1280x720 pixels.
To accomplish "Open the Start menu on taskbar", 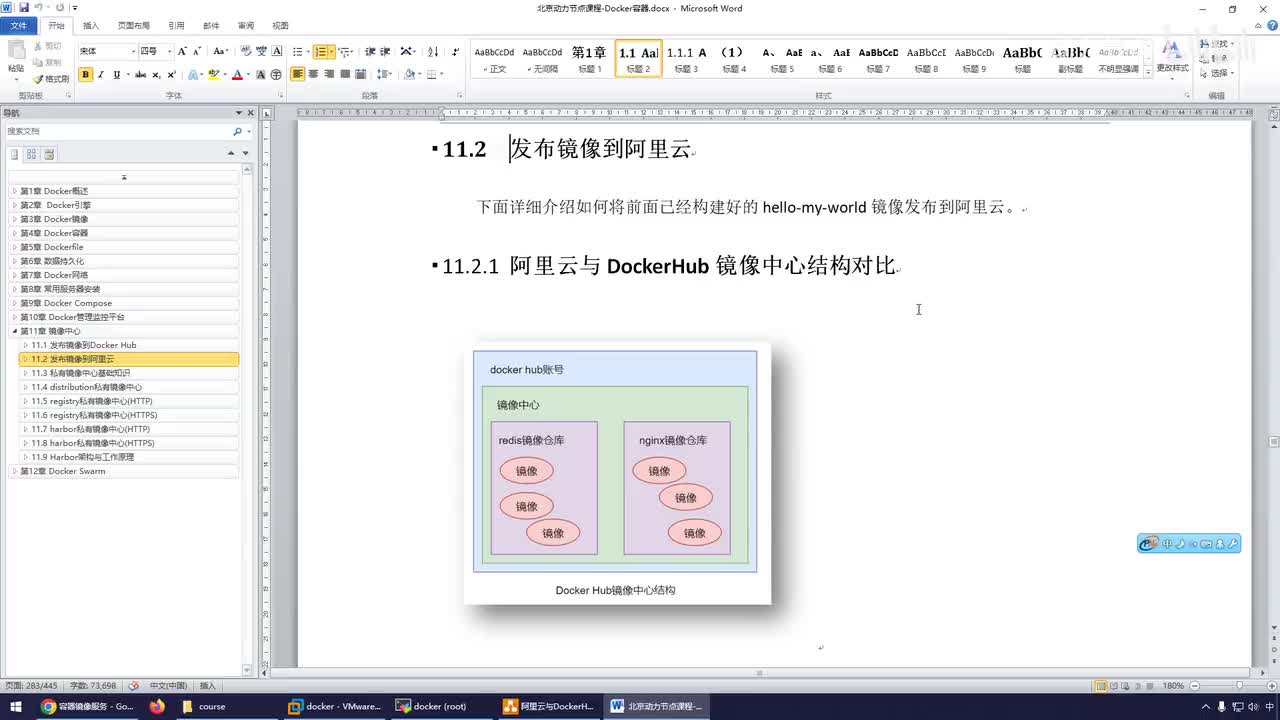I will coord(15,706).
